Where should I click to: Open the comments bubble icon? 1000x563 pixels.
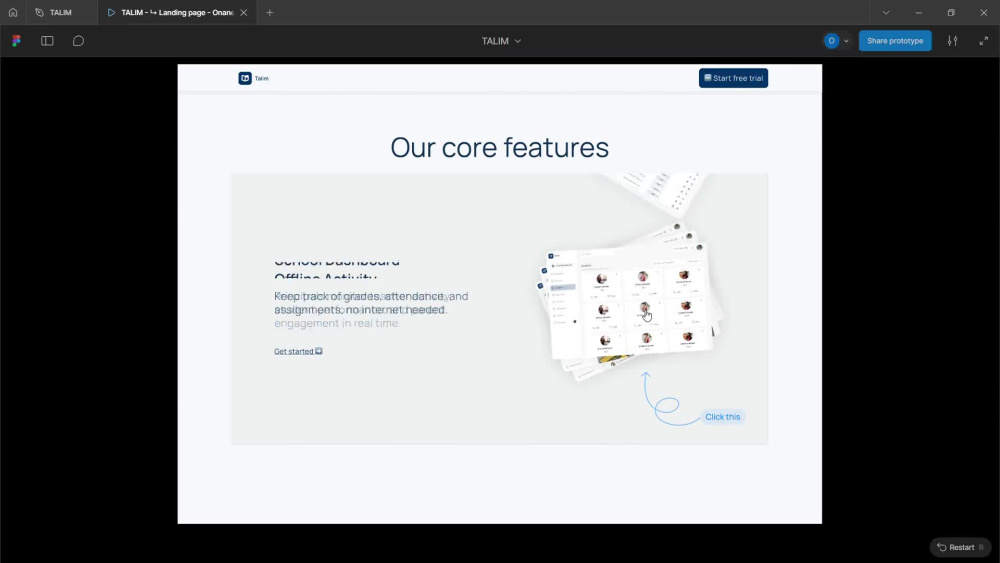[x=78, y=41]
